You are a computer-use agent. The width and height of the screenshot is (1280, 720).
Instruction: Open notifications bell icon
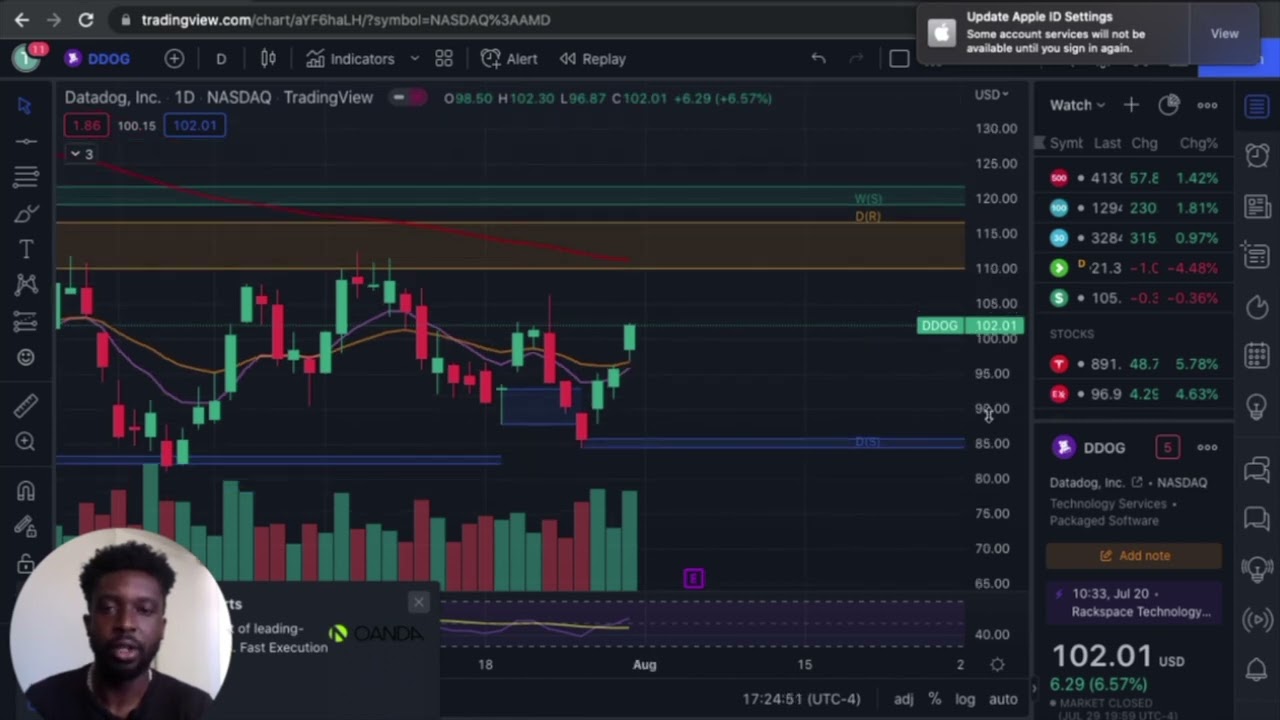click(x=1257, y=668)
